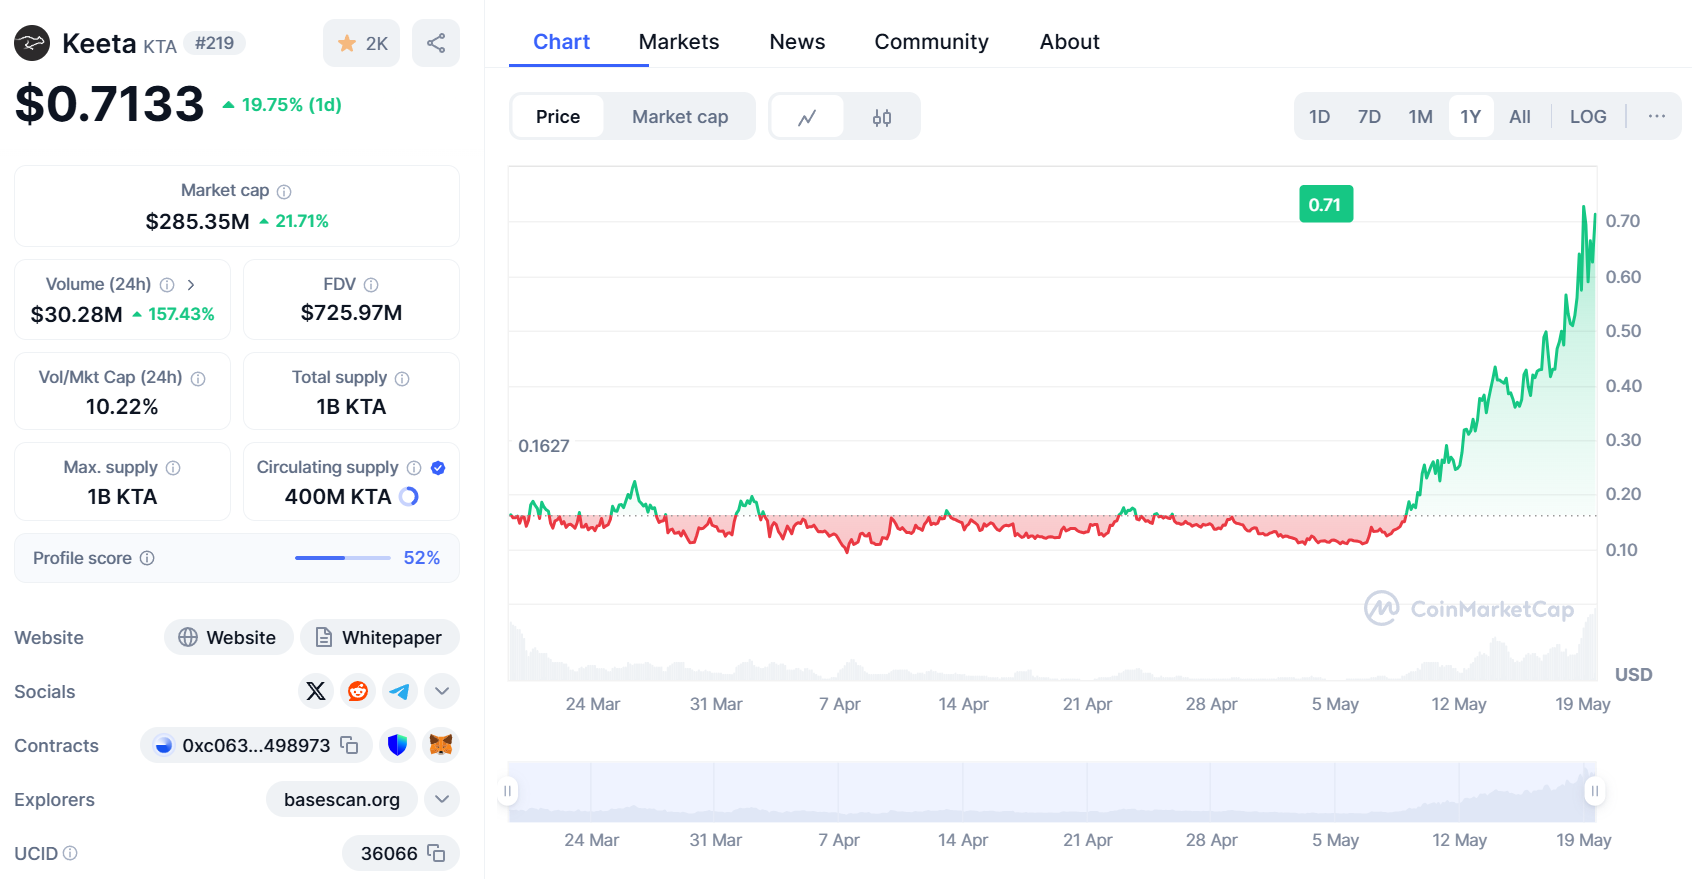
Task: Expand the explorers list chevron
Action: (442, 799)
